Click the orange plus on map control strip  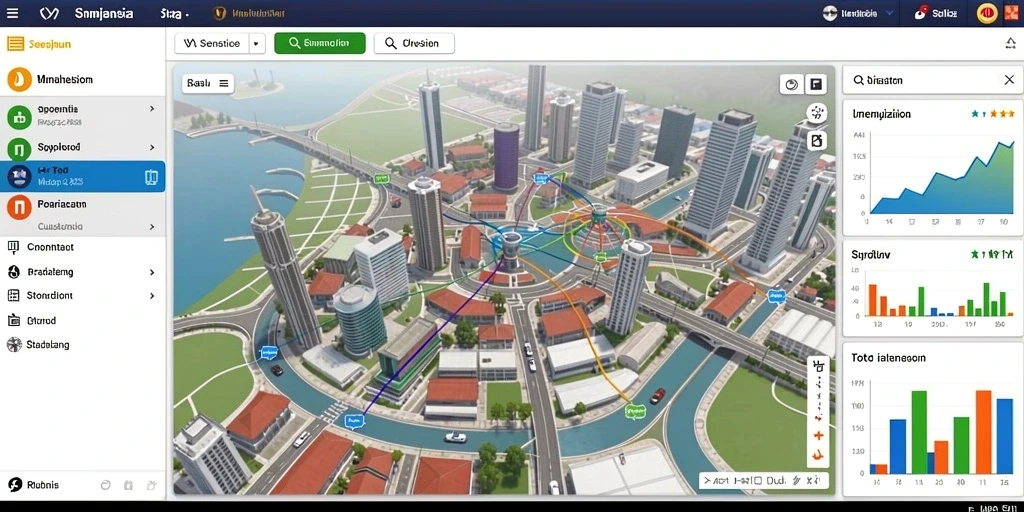818,436
